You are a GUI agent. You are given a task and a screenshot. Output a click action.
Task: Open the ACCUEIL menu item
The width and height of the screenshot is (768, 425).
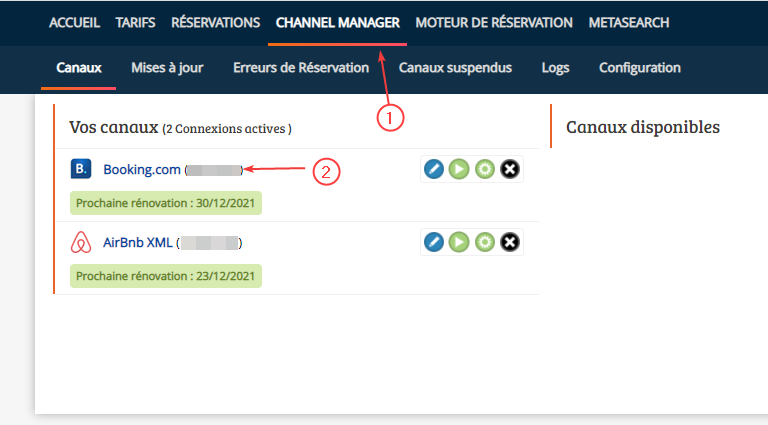[x=75, y=22]
